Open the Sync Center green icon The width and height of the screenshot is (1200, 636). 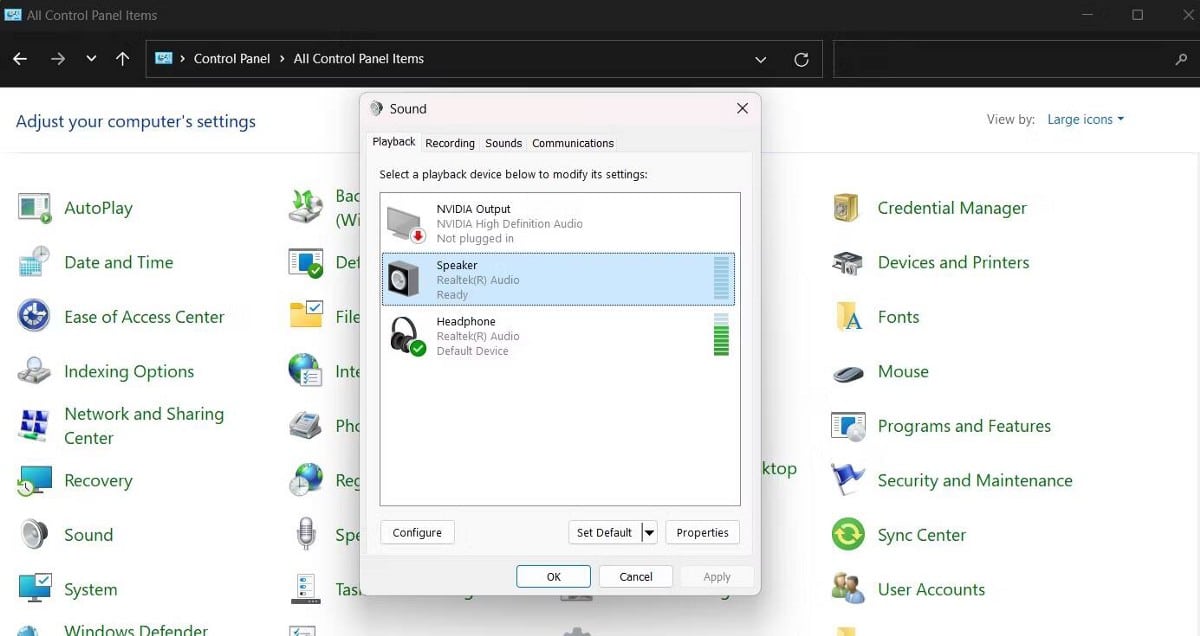click(x=847, y=535)
